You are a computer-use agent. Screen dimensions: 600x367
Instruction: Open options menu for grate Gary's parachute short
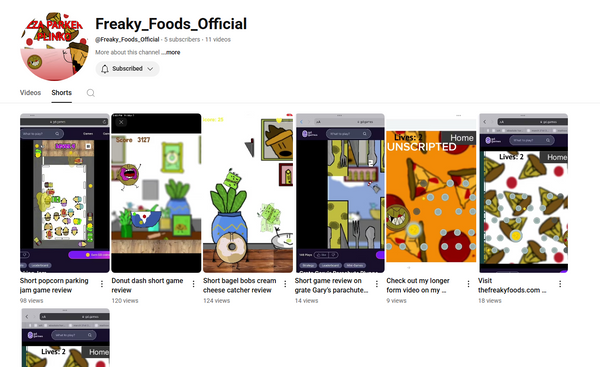pos(377,284)
